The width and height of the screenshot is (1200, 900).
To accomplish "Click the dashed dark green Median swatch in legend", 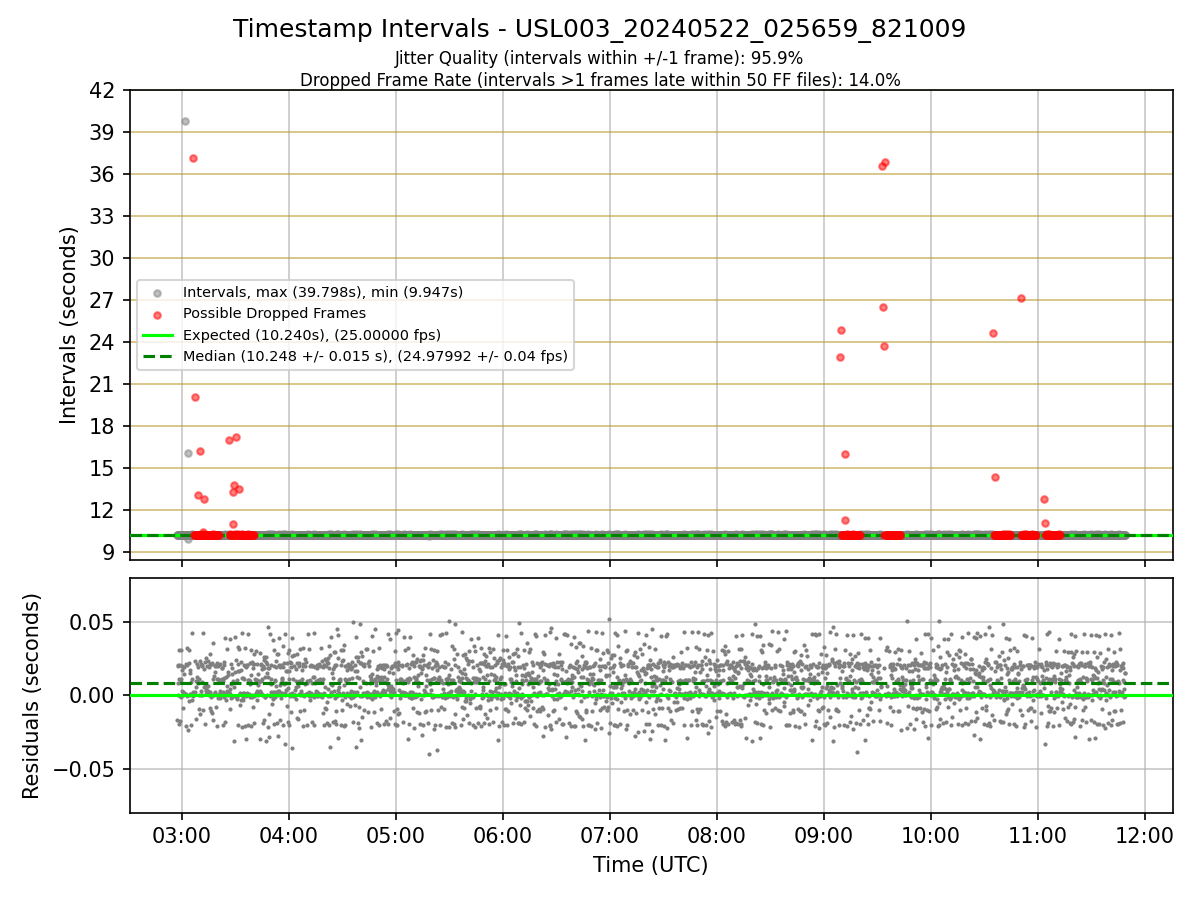I will click(x=157, y=356).
